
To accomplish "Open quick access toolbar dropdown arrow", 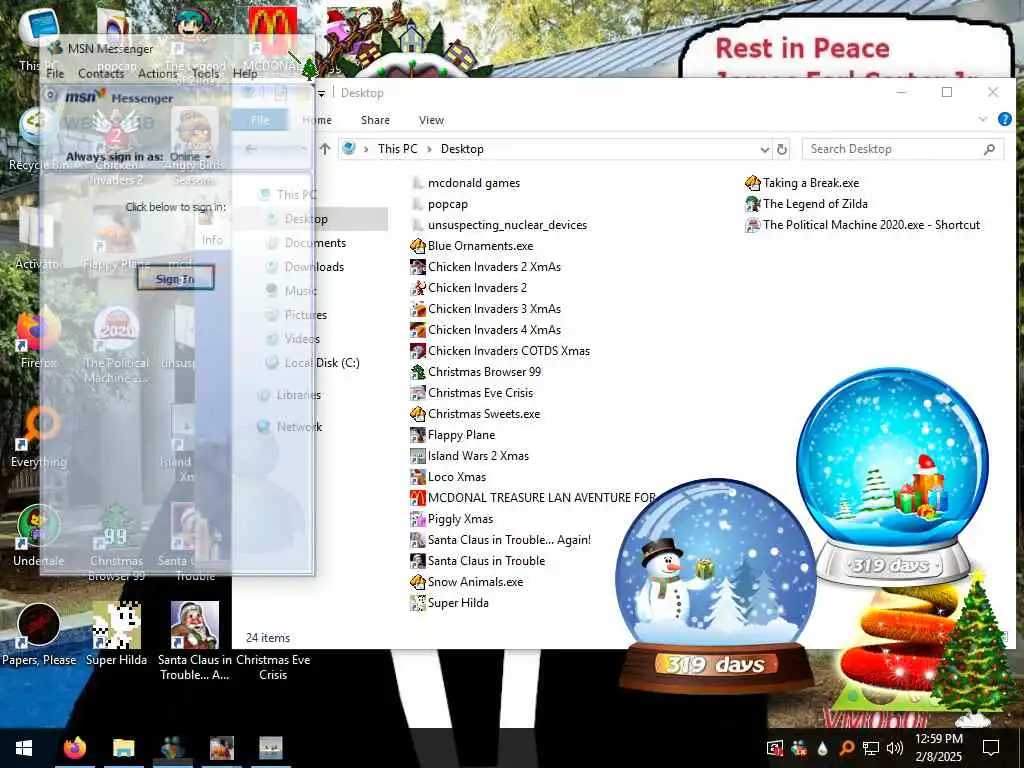I will click(321, 94).
